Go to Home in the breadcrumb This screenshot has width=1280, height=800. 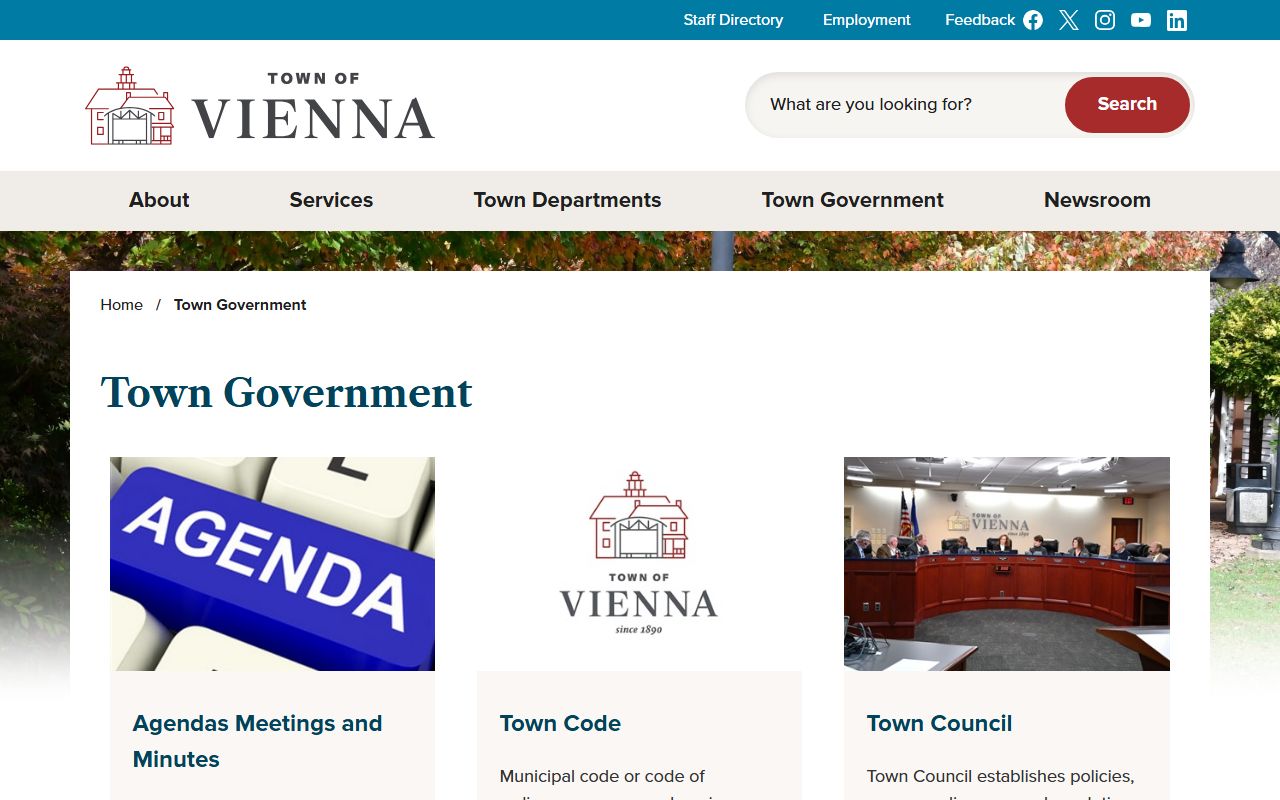pos(121,305)
